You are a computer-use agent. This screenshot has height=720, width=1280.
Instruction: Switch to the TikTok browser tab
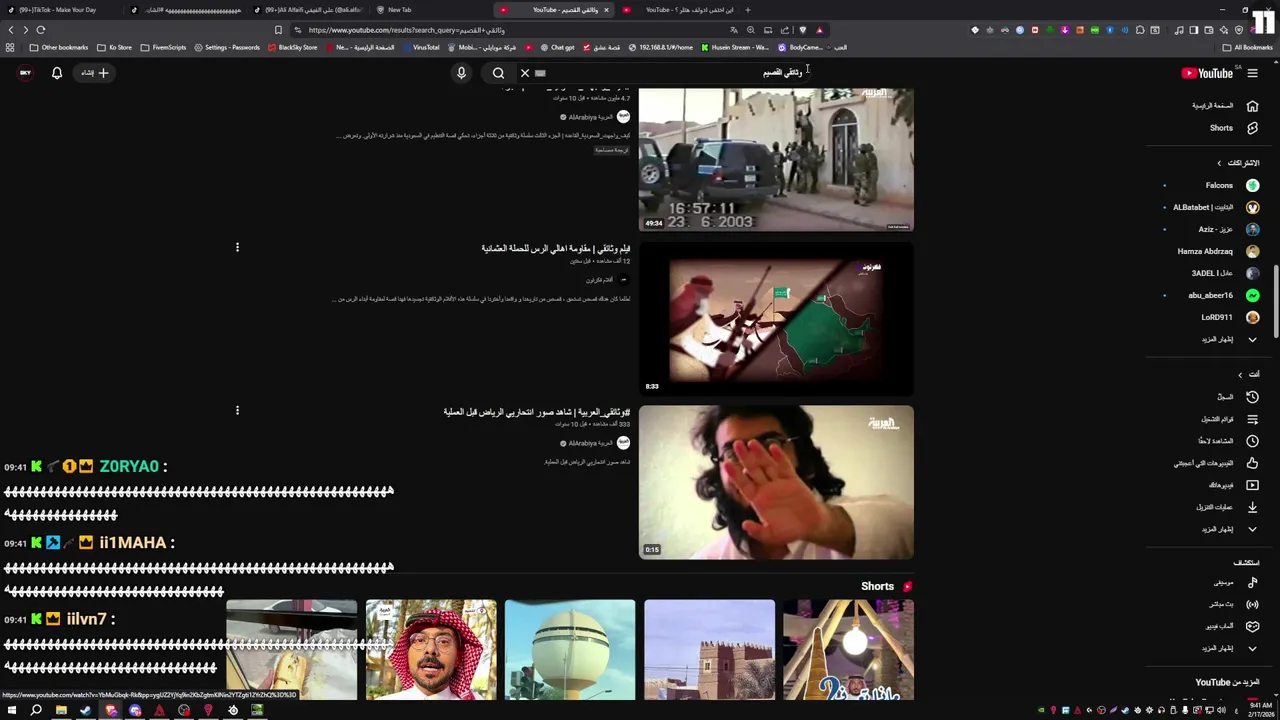point(60,10)
